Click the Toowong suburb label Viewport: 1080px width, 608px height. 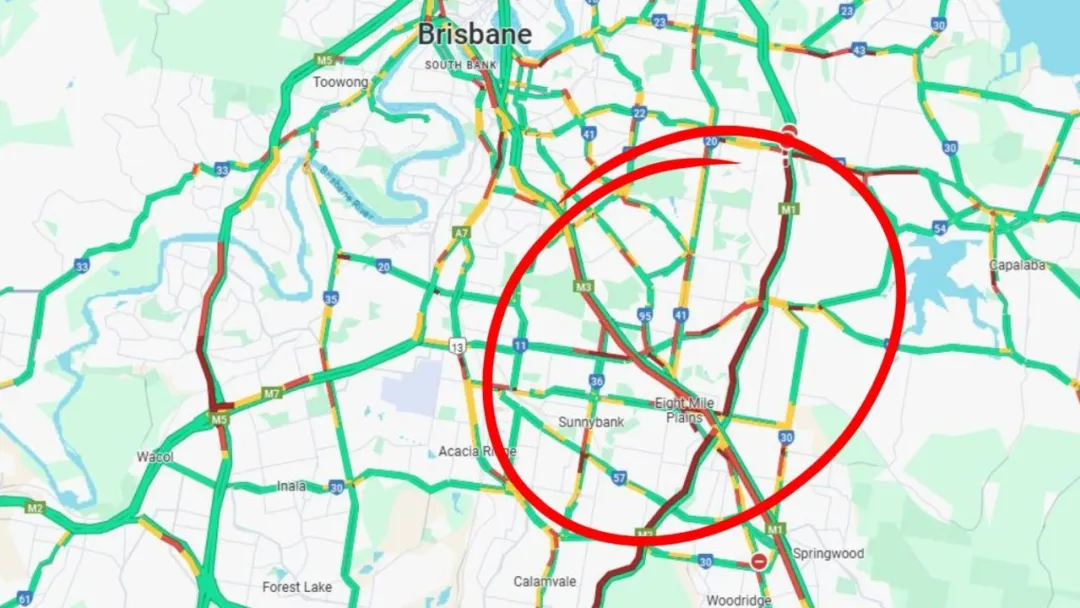pyautogui.click(x=340, y=82)
